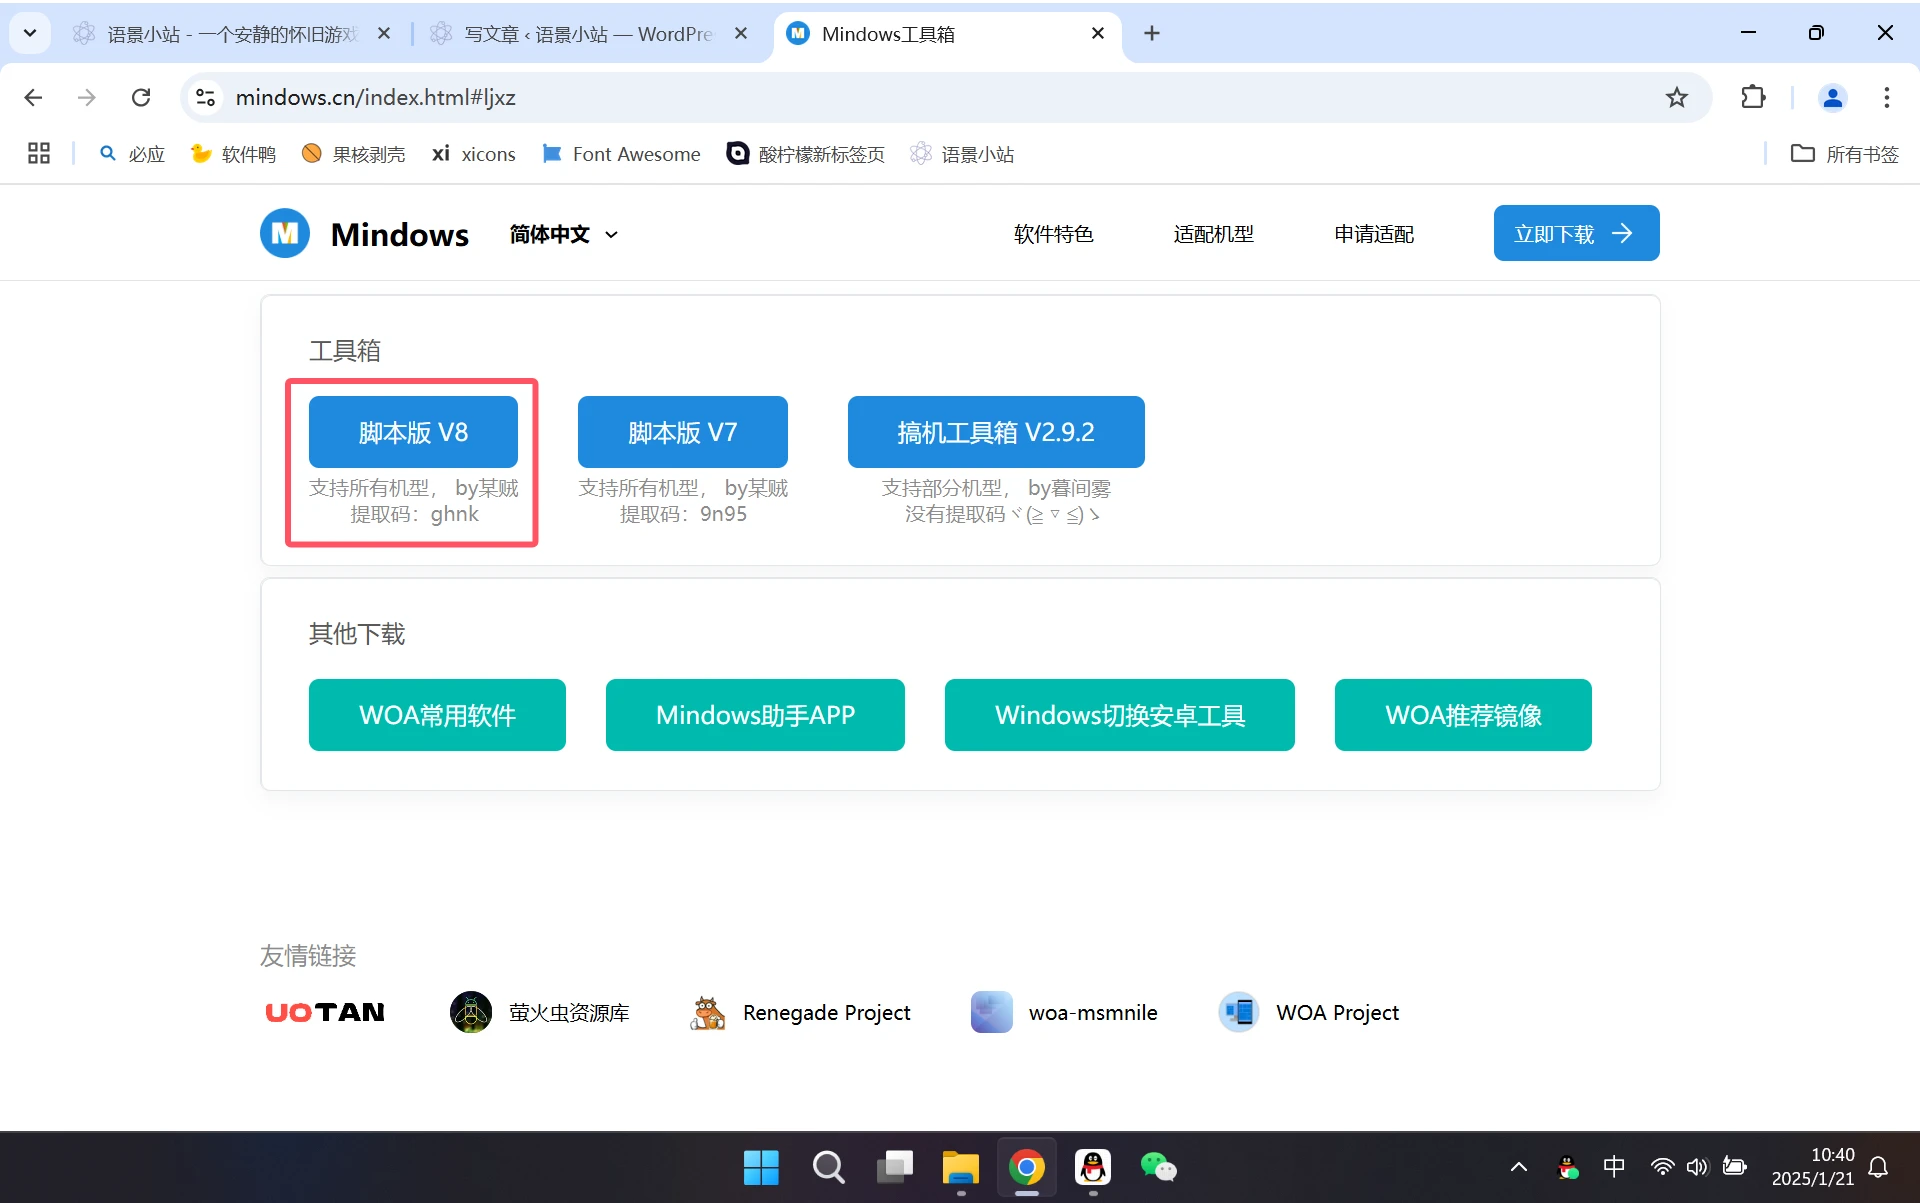Click the 立即下载 button
Image resolution: width=1920 pixels, height=1203 pixels.
click(x=1575, y=233)
